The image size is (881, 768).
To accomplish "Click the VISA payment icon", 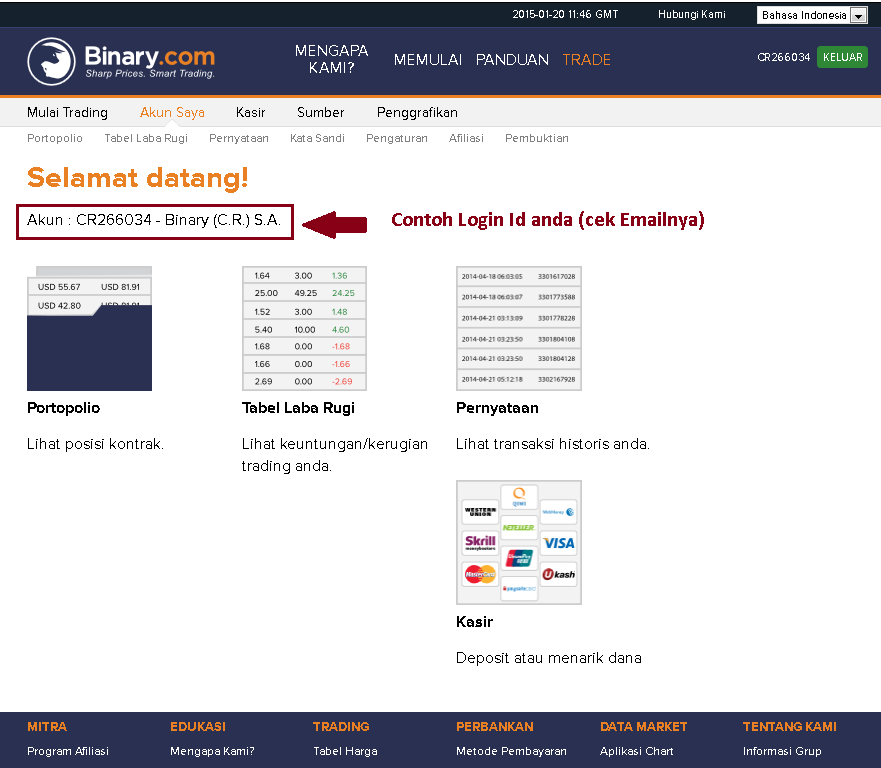I will click(558, 543).
